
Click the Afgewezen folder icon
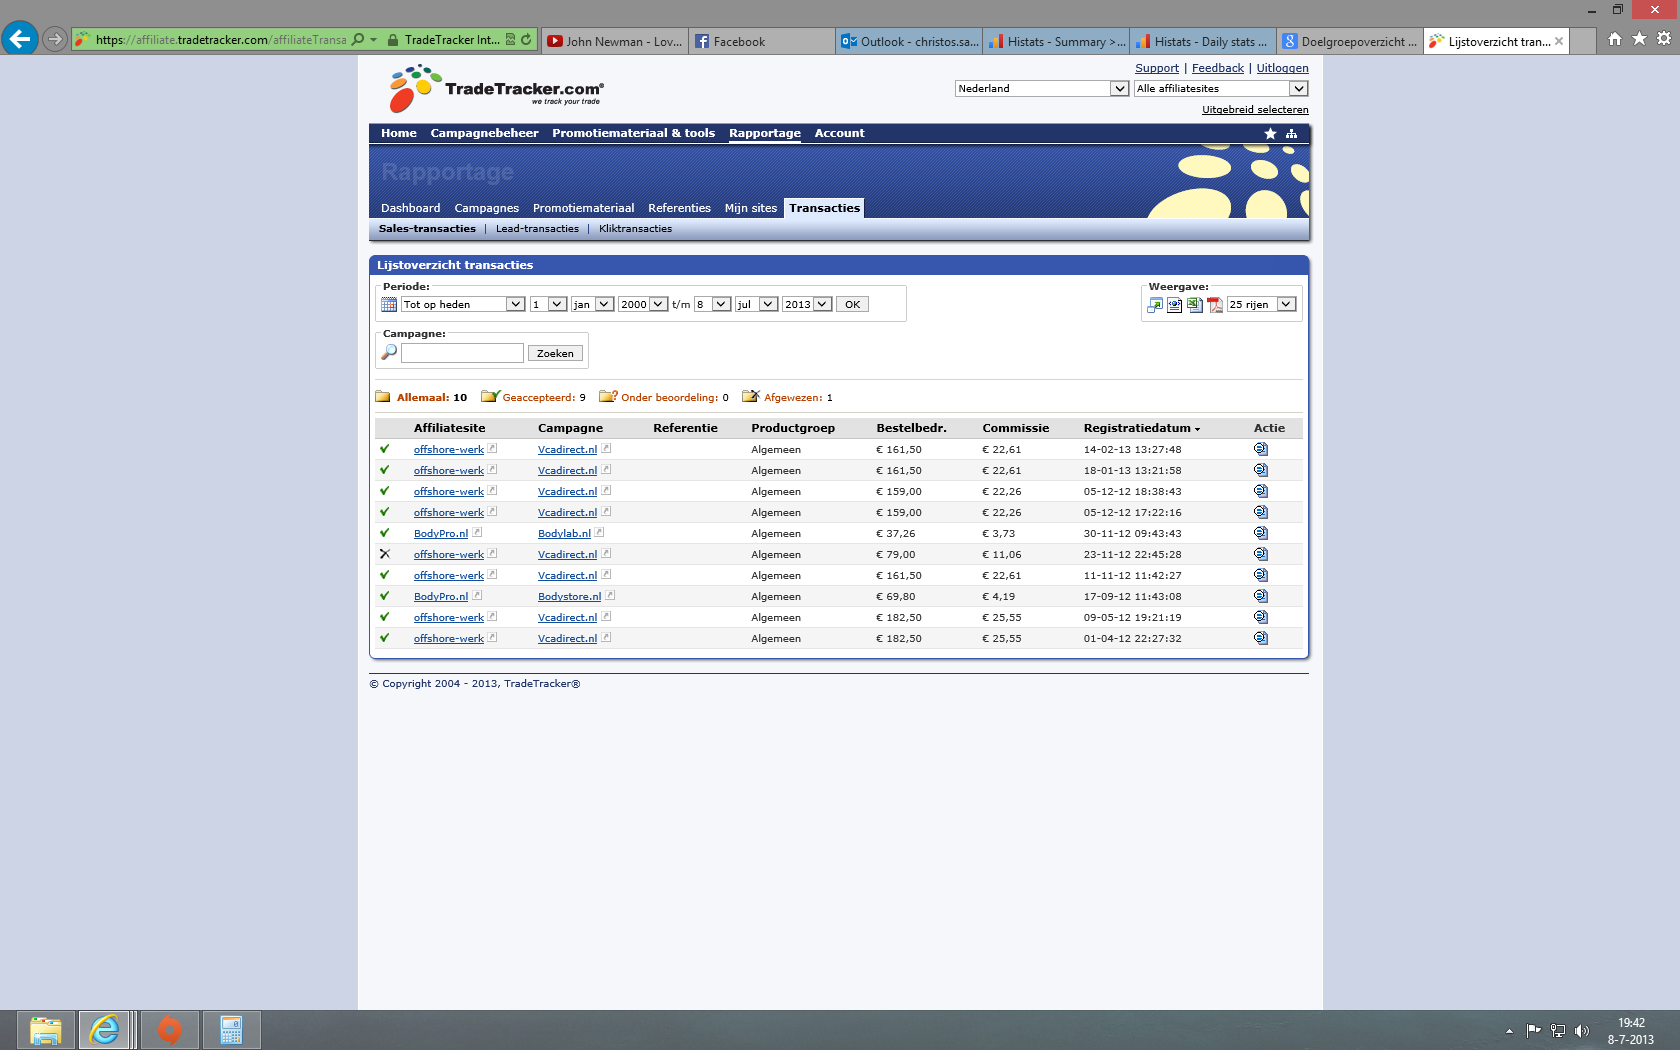[751, 397]
